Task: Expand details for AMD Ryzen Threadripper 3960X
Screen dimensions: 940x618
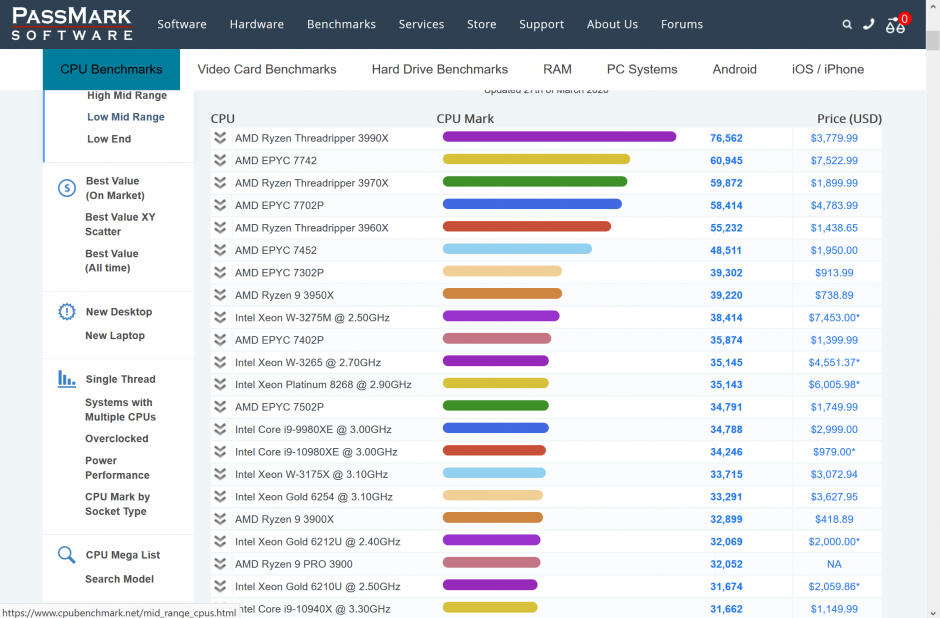Action: [x=220, y=228]
